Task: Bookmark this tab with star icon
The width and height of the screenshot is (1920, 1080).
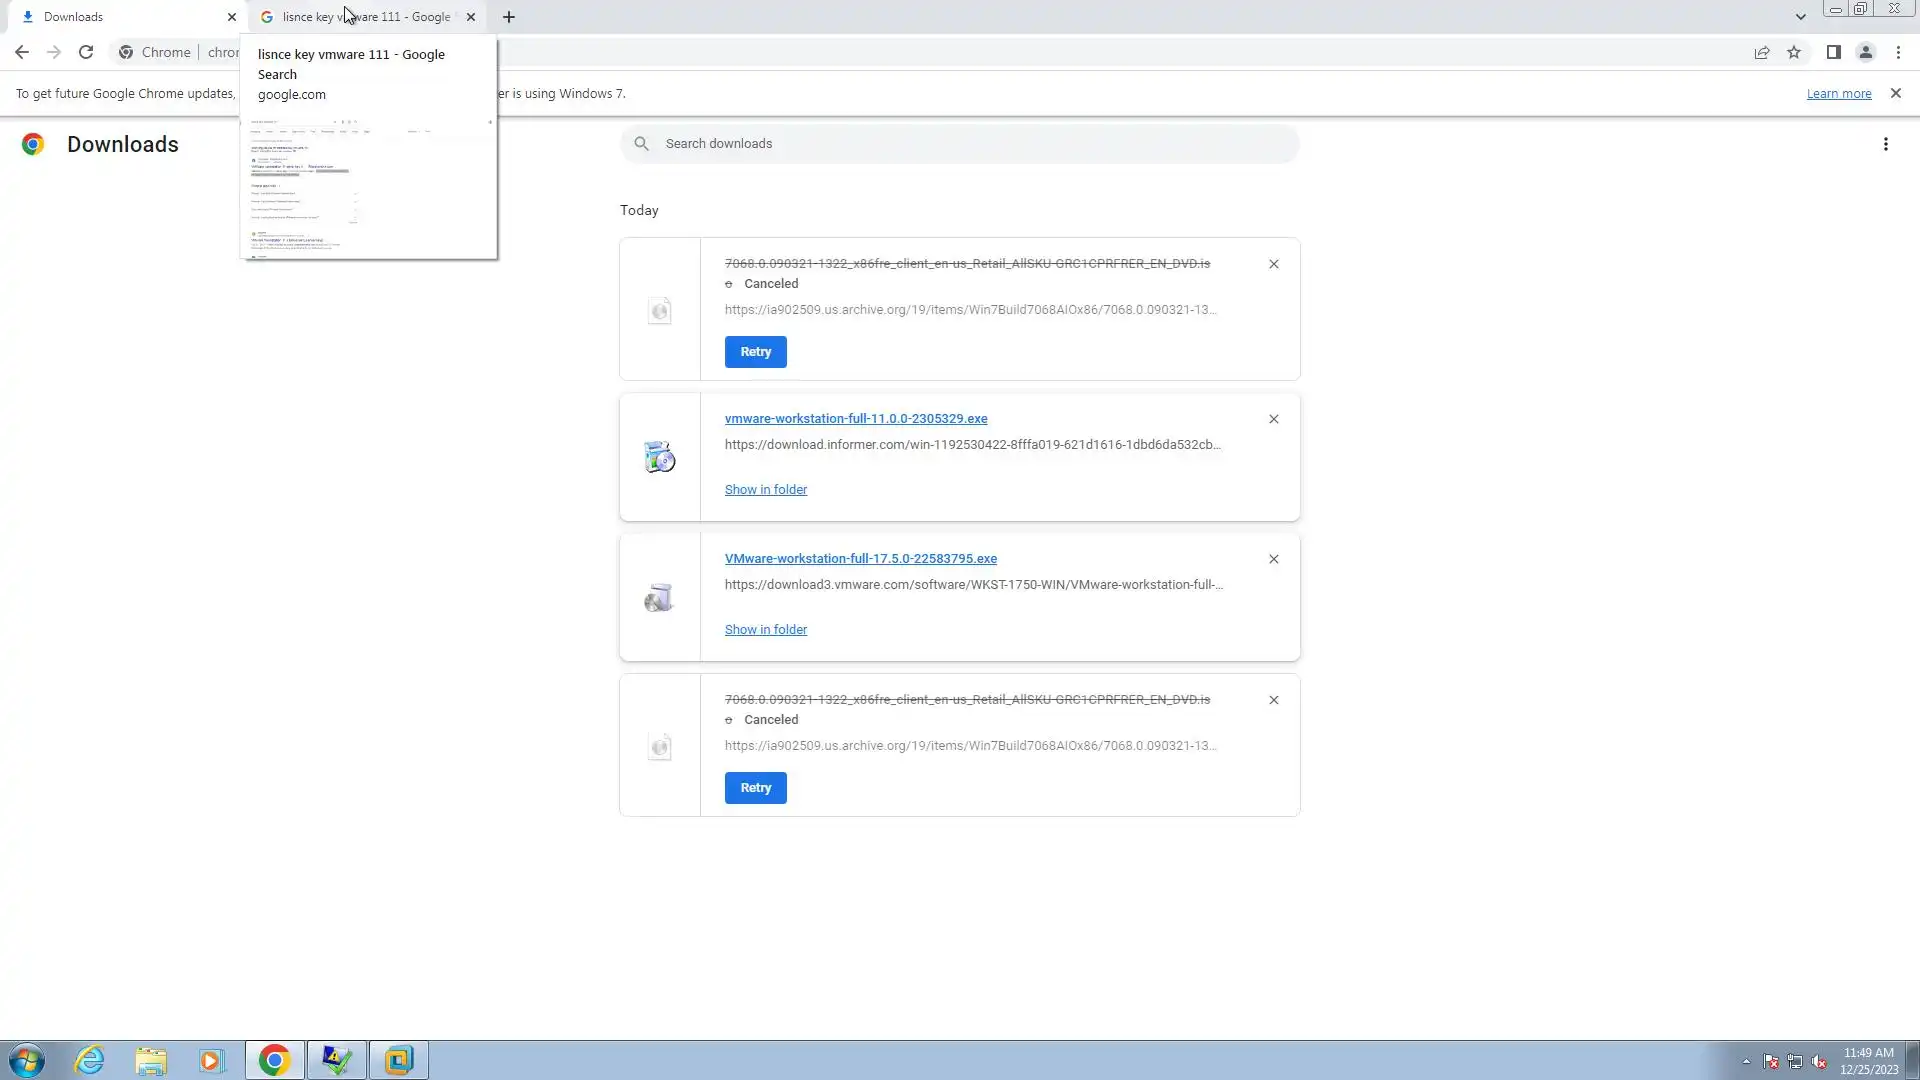Action: 1794,52
